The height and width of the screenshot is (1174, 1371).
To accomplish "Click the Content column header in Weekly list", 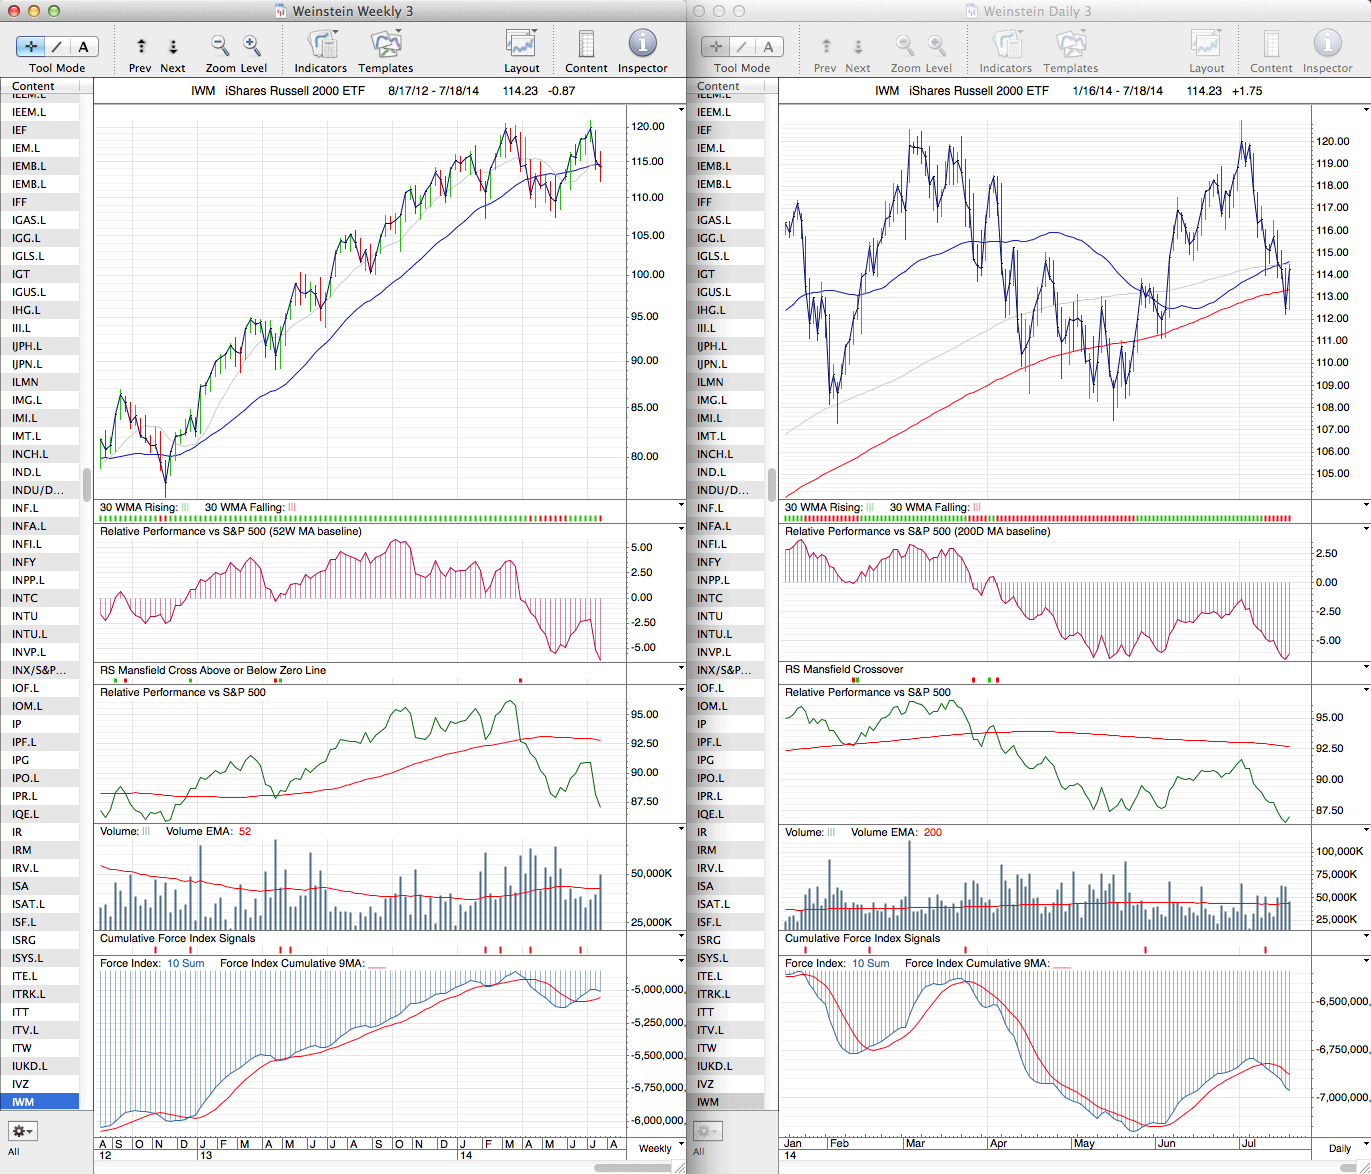I will 34,86.
